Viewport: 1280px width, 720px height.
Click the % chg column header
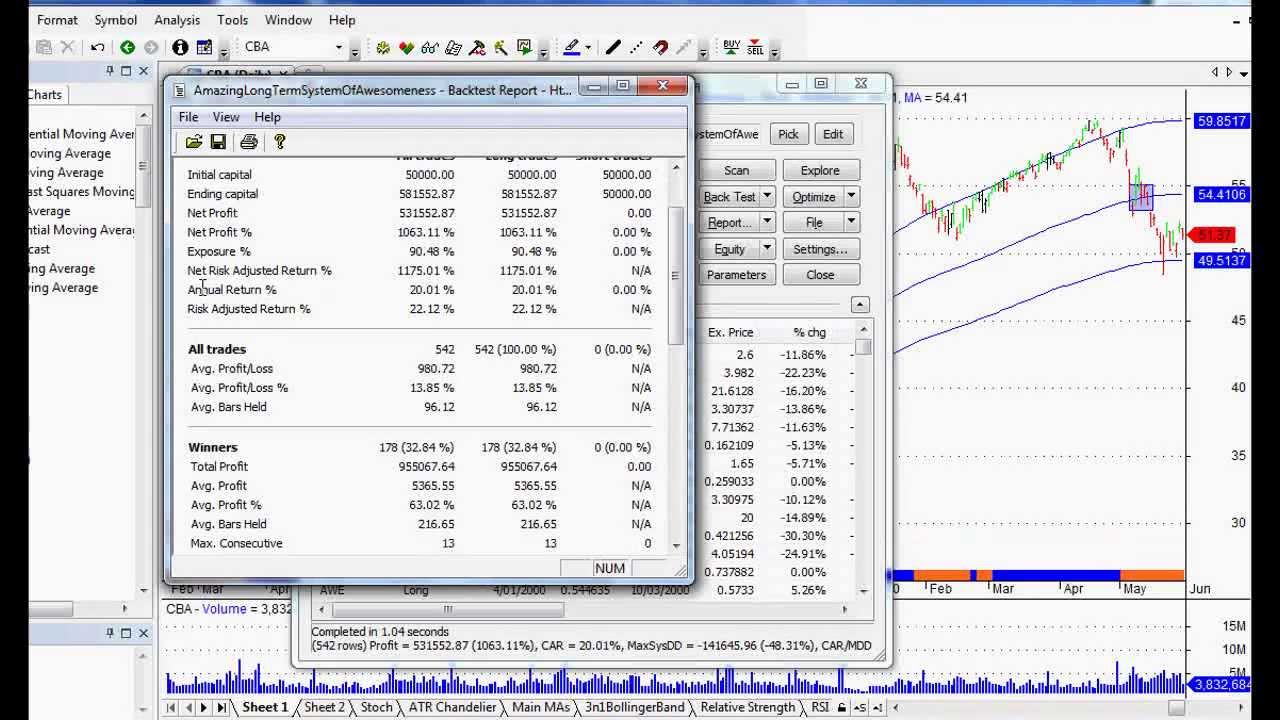809,332
